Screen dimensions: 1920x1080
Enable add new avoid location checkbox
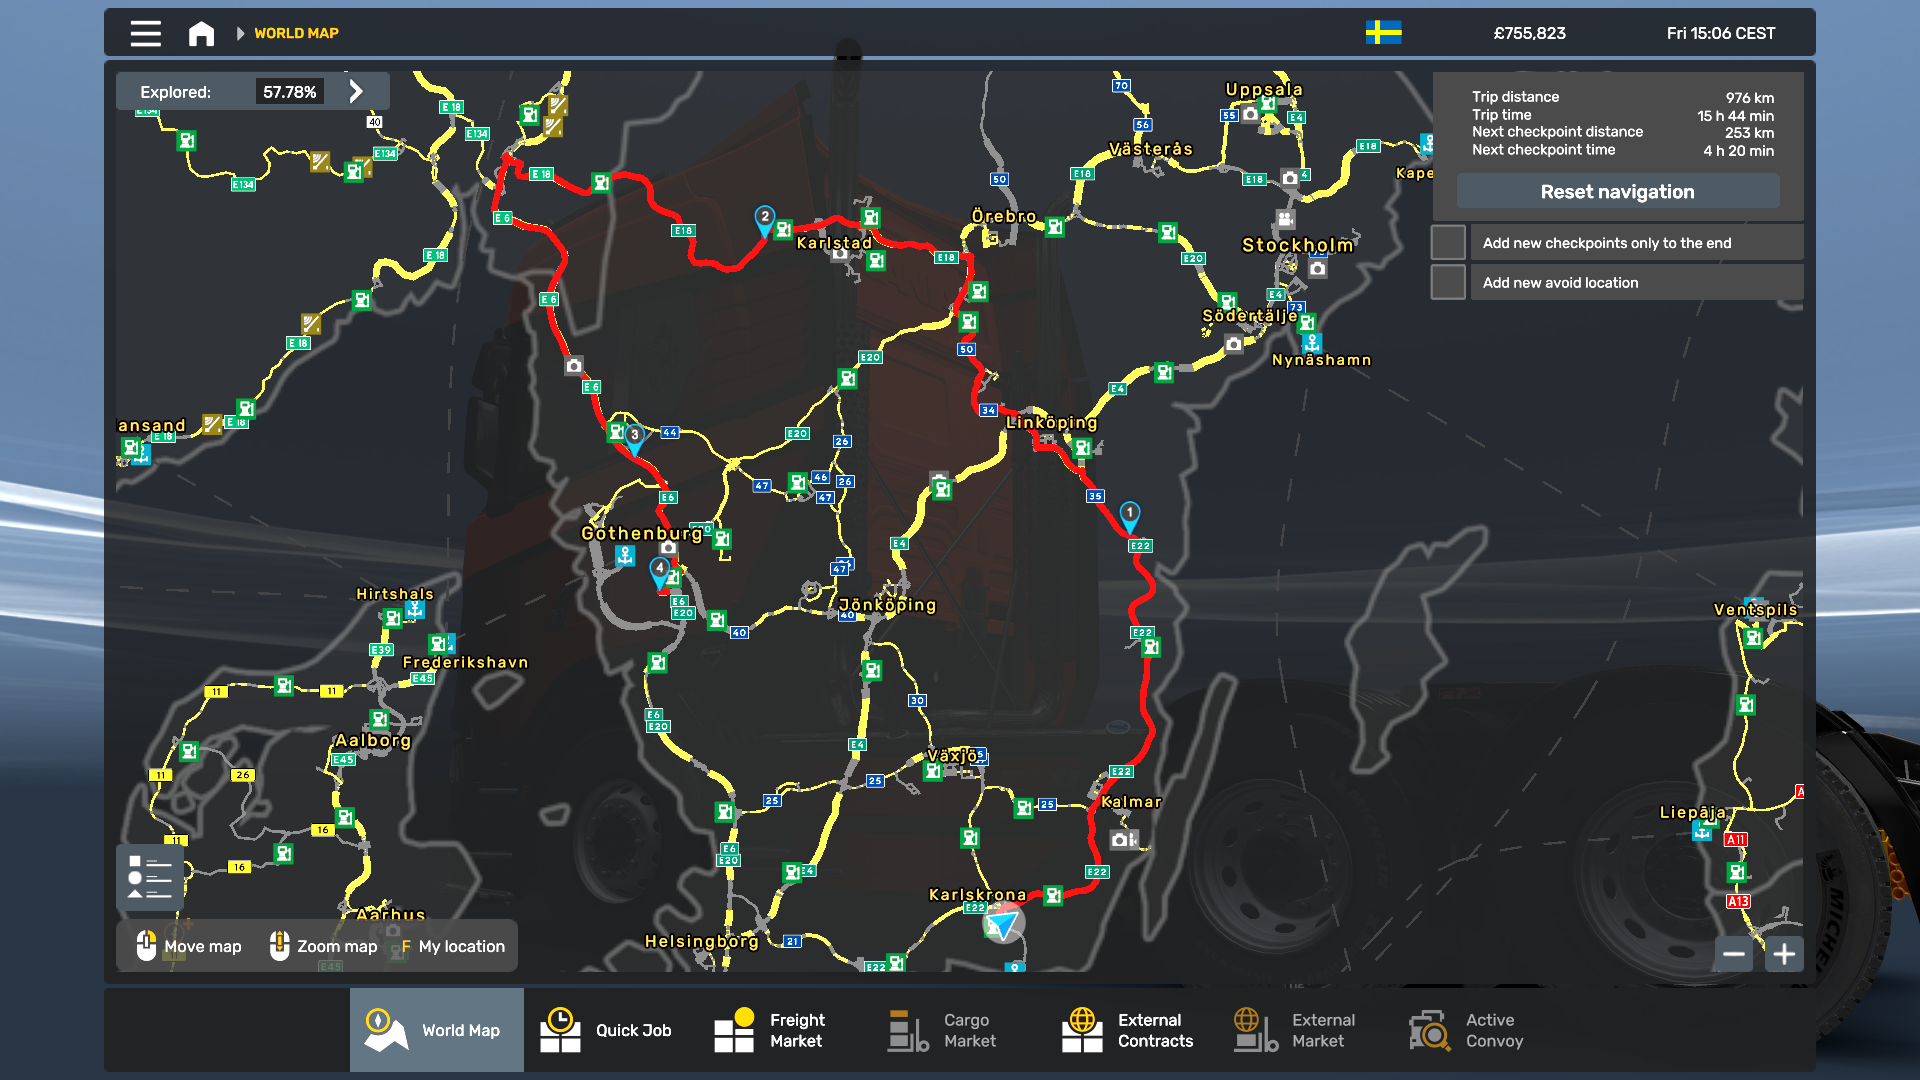tap(1448, 282)
